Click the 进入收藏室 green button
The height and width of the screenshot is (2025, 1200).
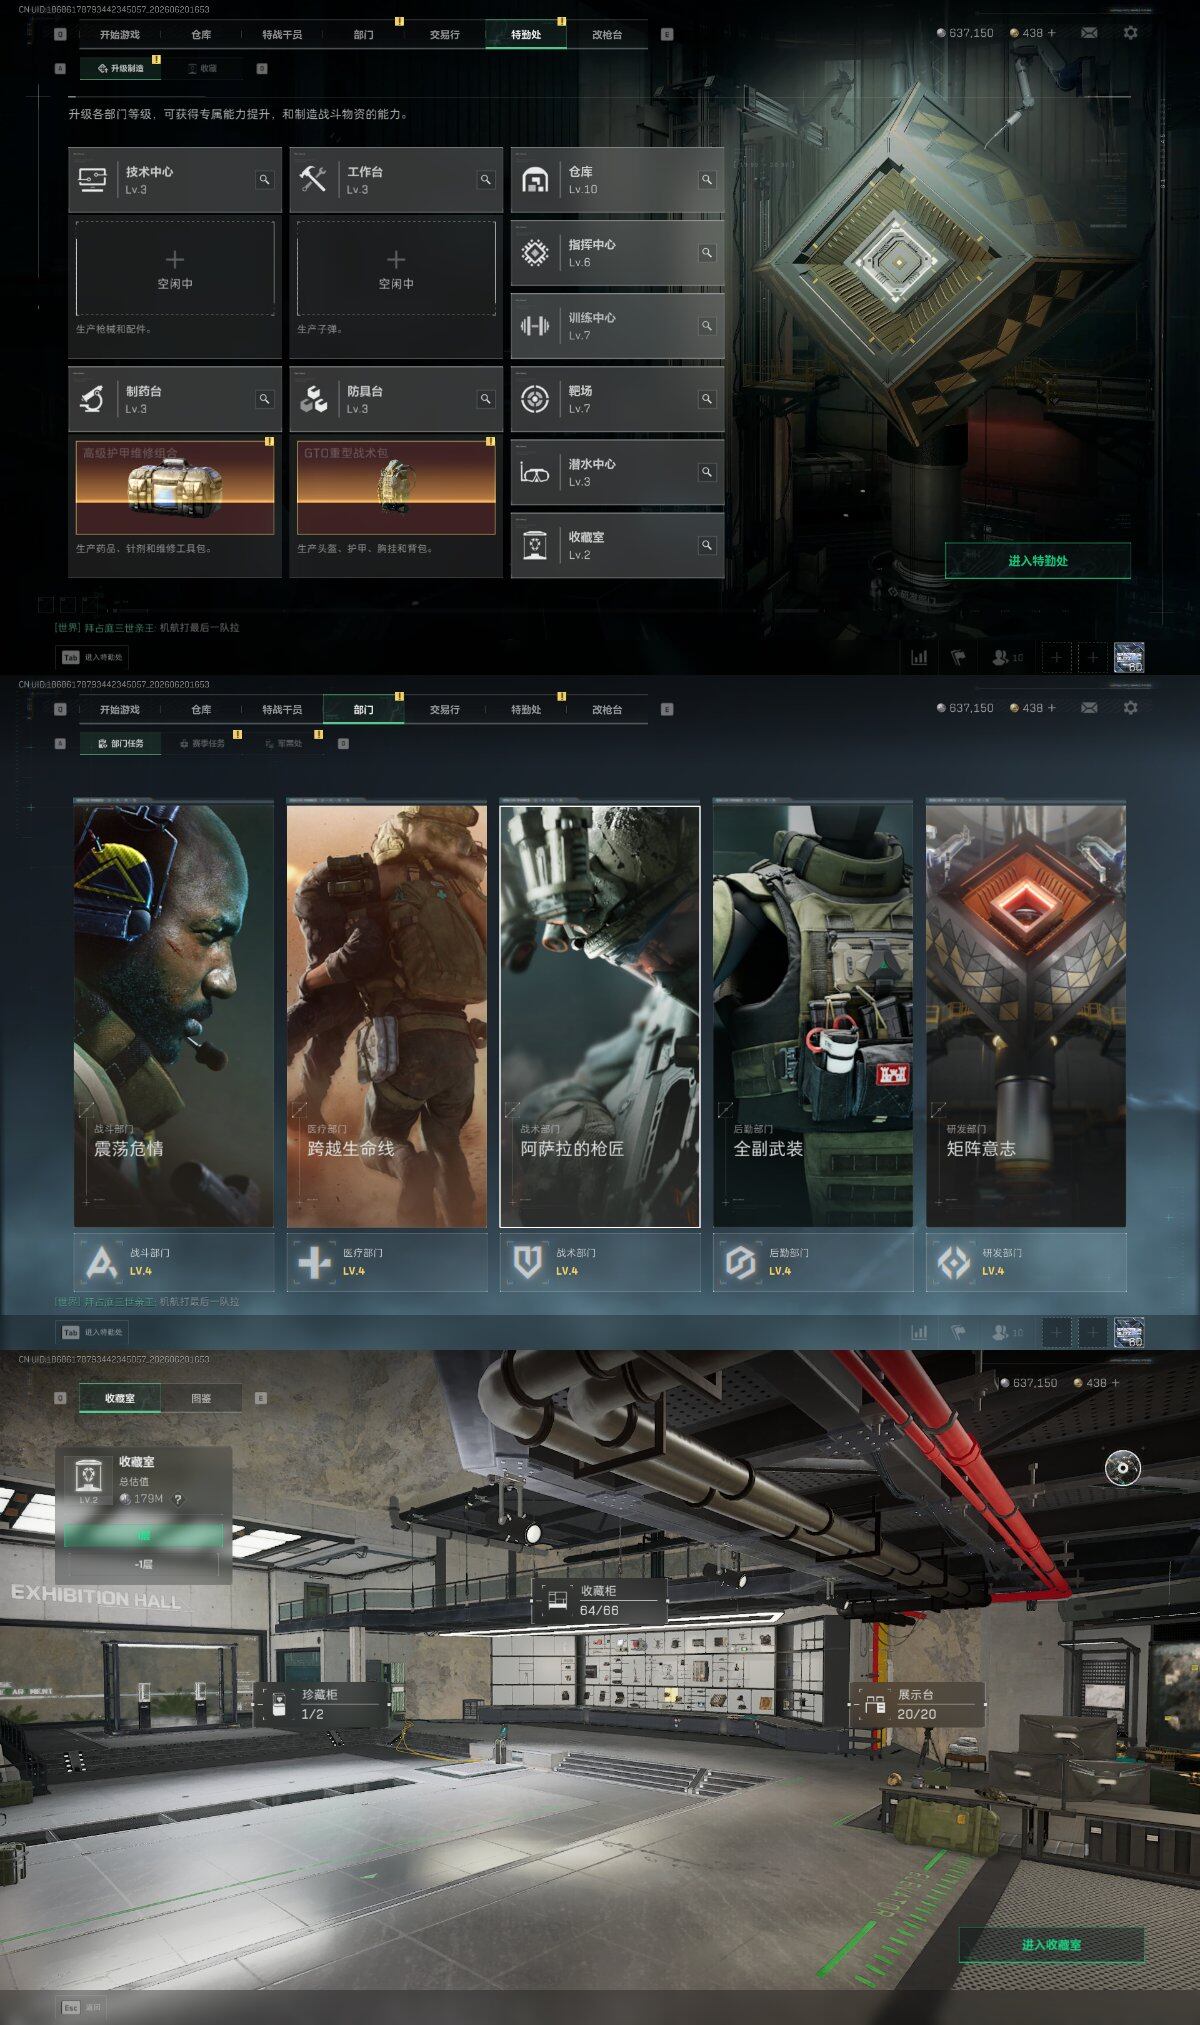click(1051, 1945)
